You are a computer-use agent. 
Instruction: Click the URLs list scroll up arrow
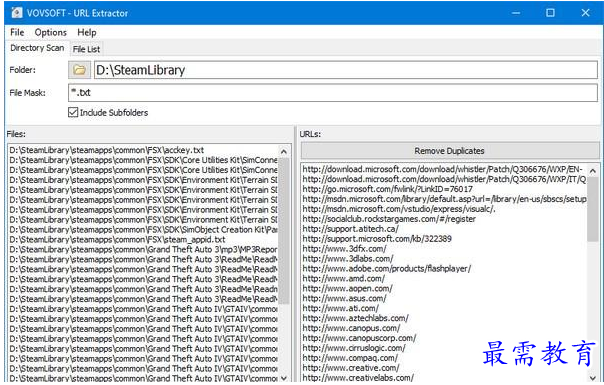[593, 170]
